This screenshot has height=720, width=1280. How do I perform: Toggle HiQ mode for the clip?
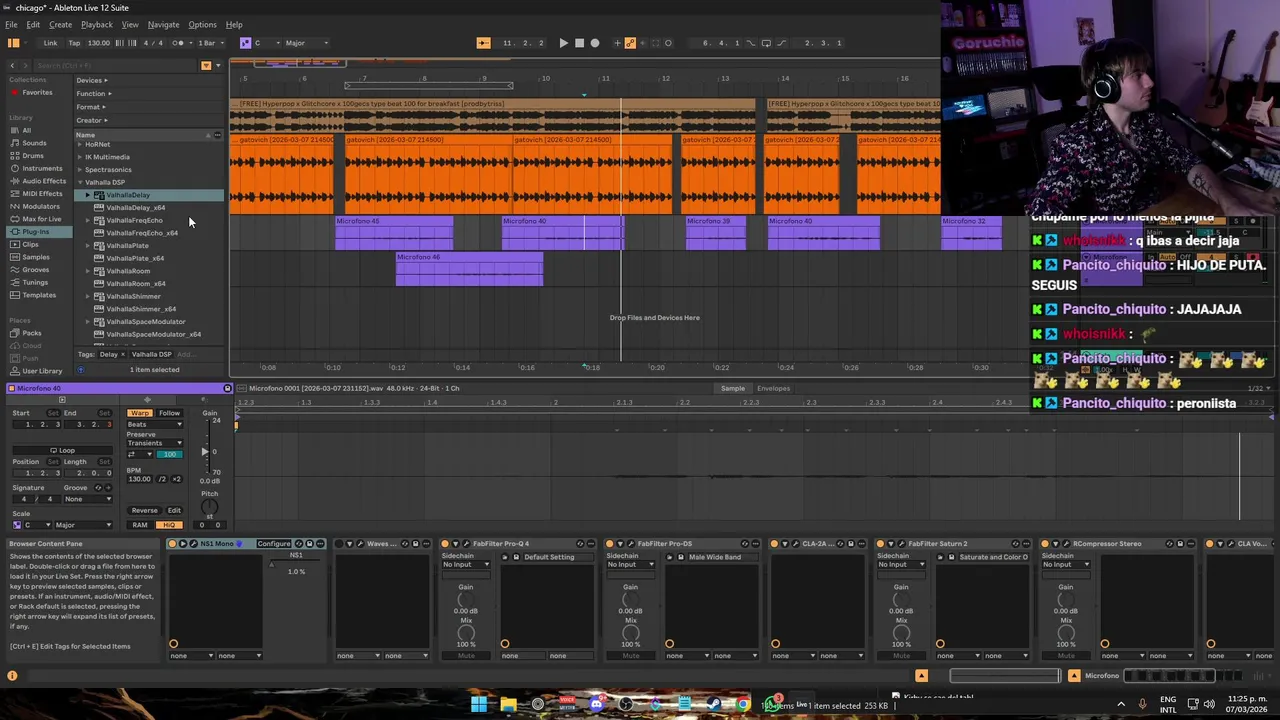coord(168,525)
